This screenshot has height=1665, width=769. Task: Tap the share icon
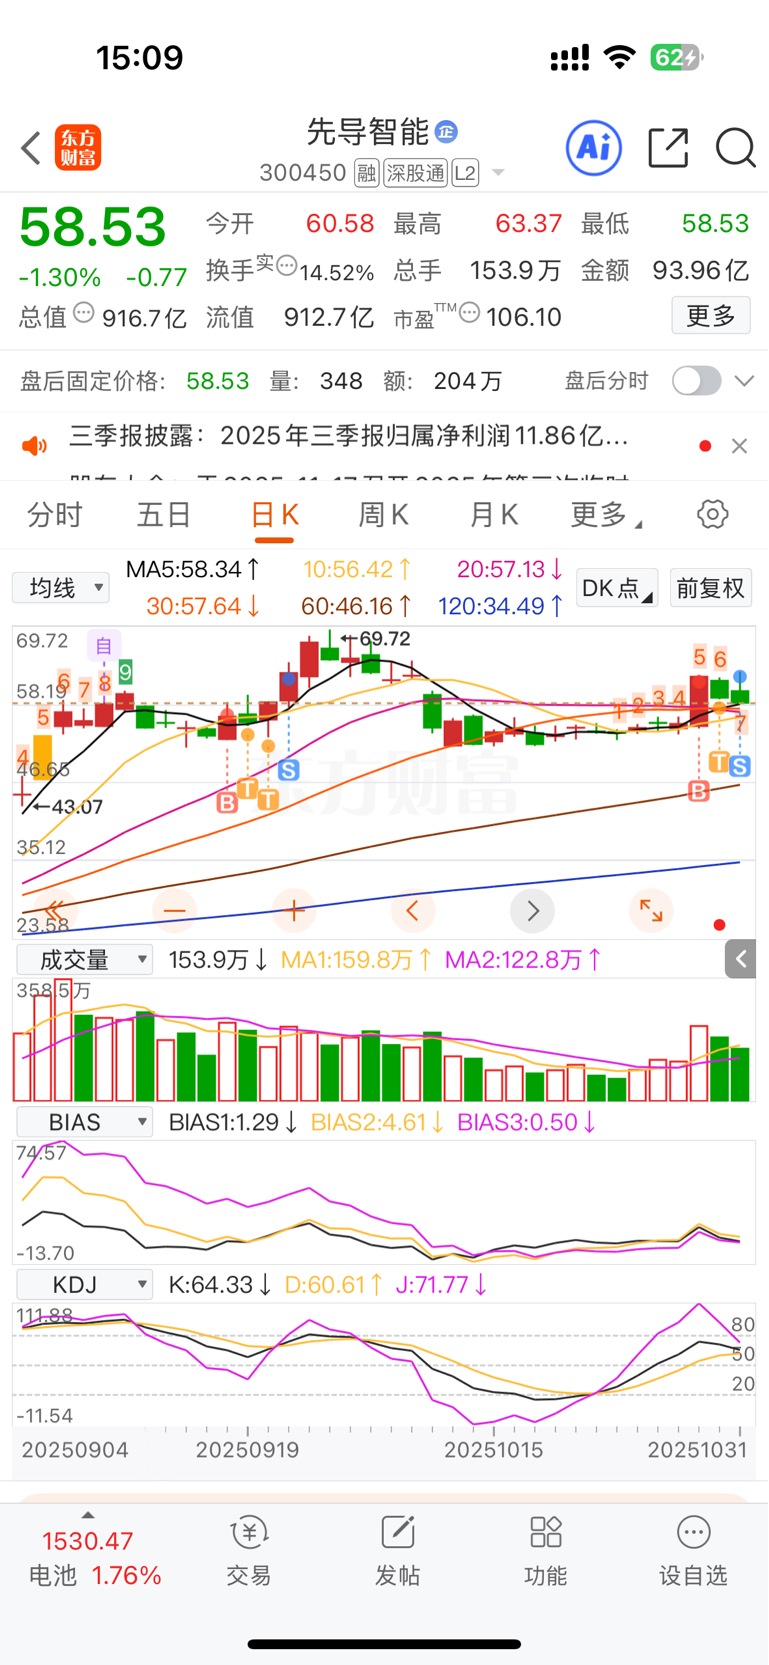coord(668,148)
